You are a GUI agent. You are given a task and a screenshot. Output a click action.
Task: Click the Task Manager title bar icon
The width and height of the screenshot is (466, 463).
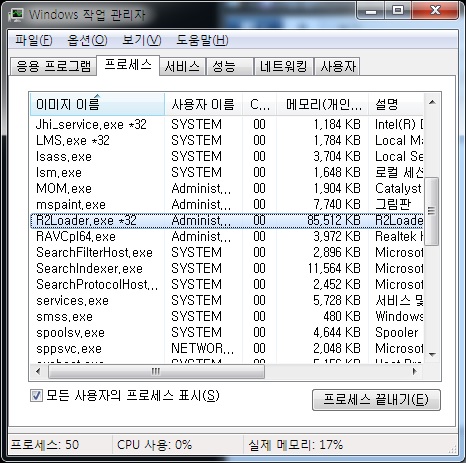[15, 15]
